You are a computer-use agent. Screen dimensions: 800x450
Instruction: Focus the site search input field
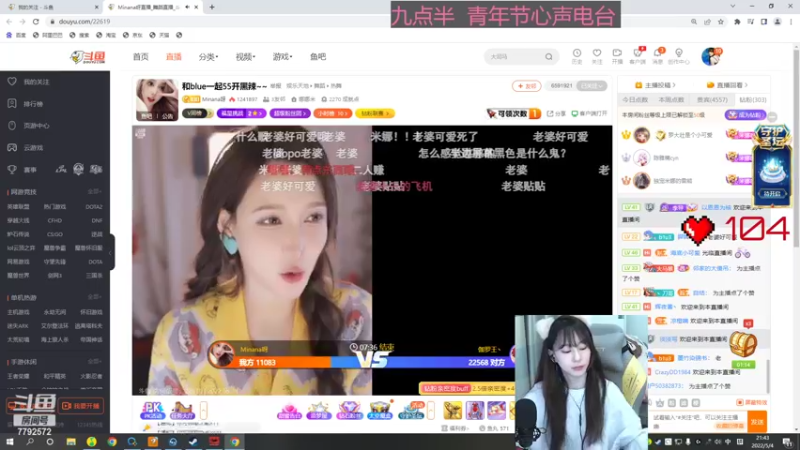pos(514,57)
